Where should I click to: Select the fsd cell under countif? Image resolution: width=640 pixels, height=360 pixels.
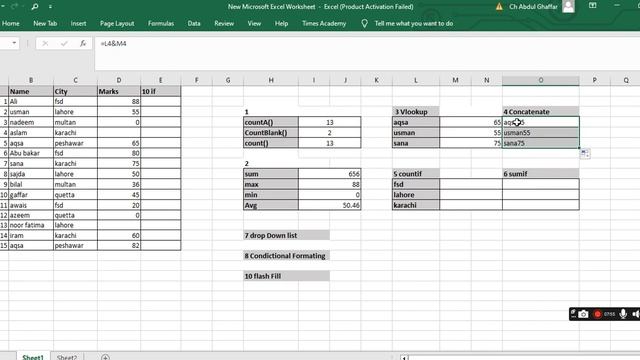click(x=416, y=184)
